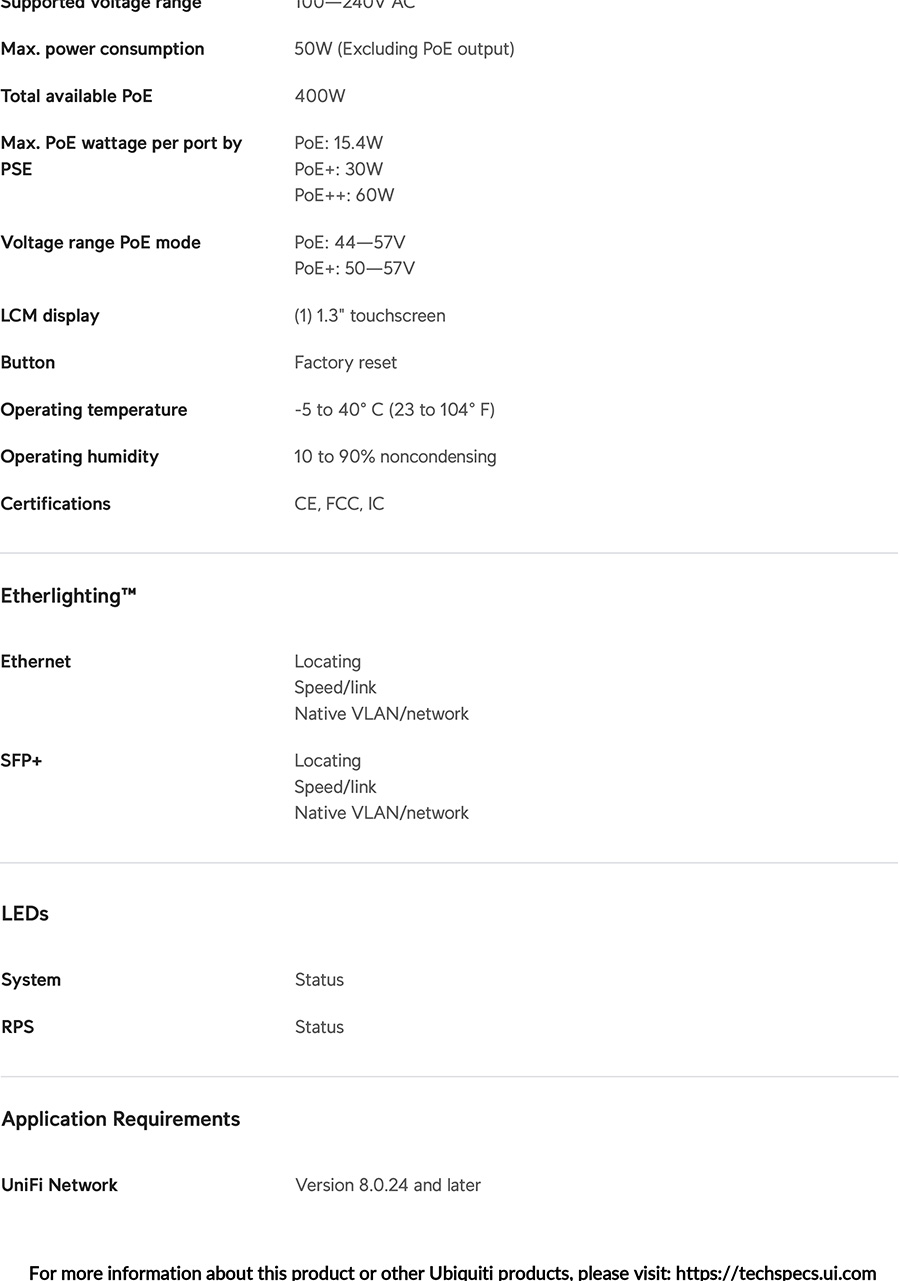Click the Version 8.0.24 and later text
Screen dimensions: 900x1281
click(x=388, y=1185)
